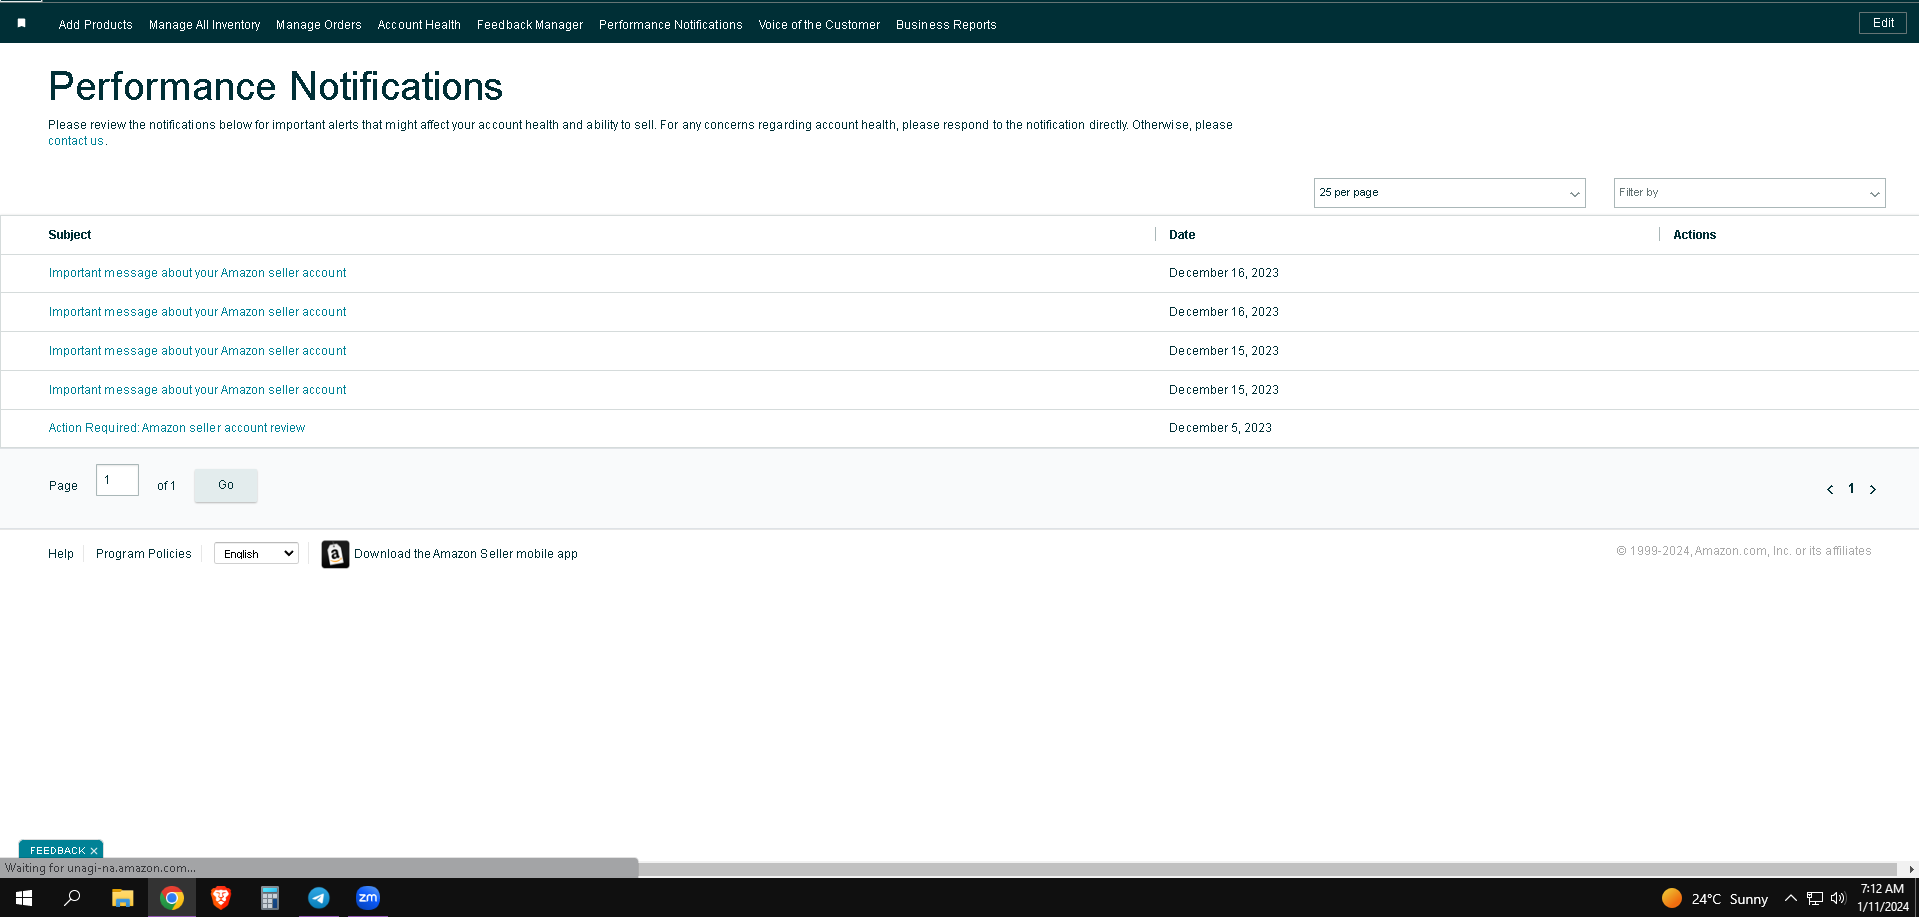1919x917 pixels.
Task: Open first December 15 Important message notification
Action: coord(197,351)
